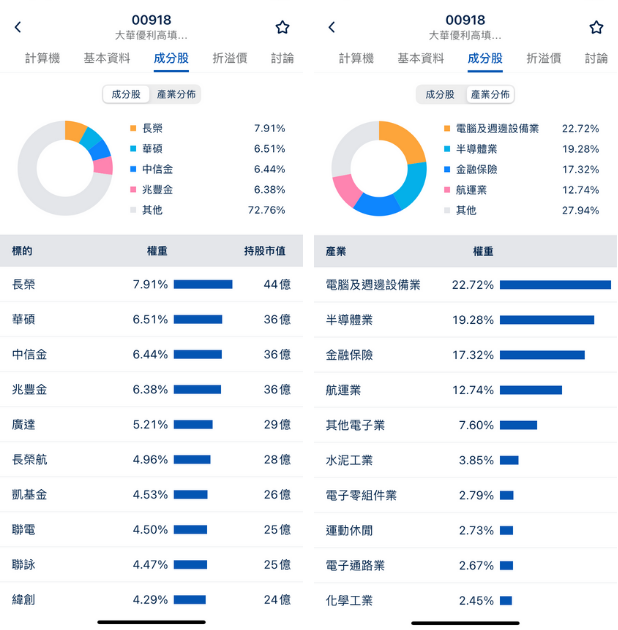Open 聯詠 holding row
Viewport: 618px width, 630px height.
(x=151, y=565)
